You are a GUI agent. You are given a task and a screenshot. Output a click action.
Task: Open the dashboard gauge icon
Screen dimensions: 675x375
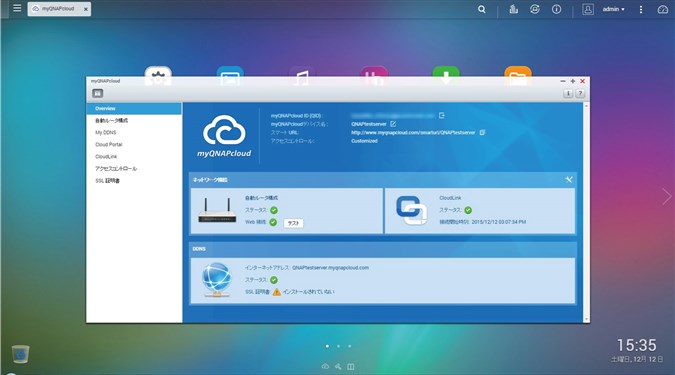(x=663, y=9)
